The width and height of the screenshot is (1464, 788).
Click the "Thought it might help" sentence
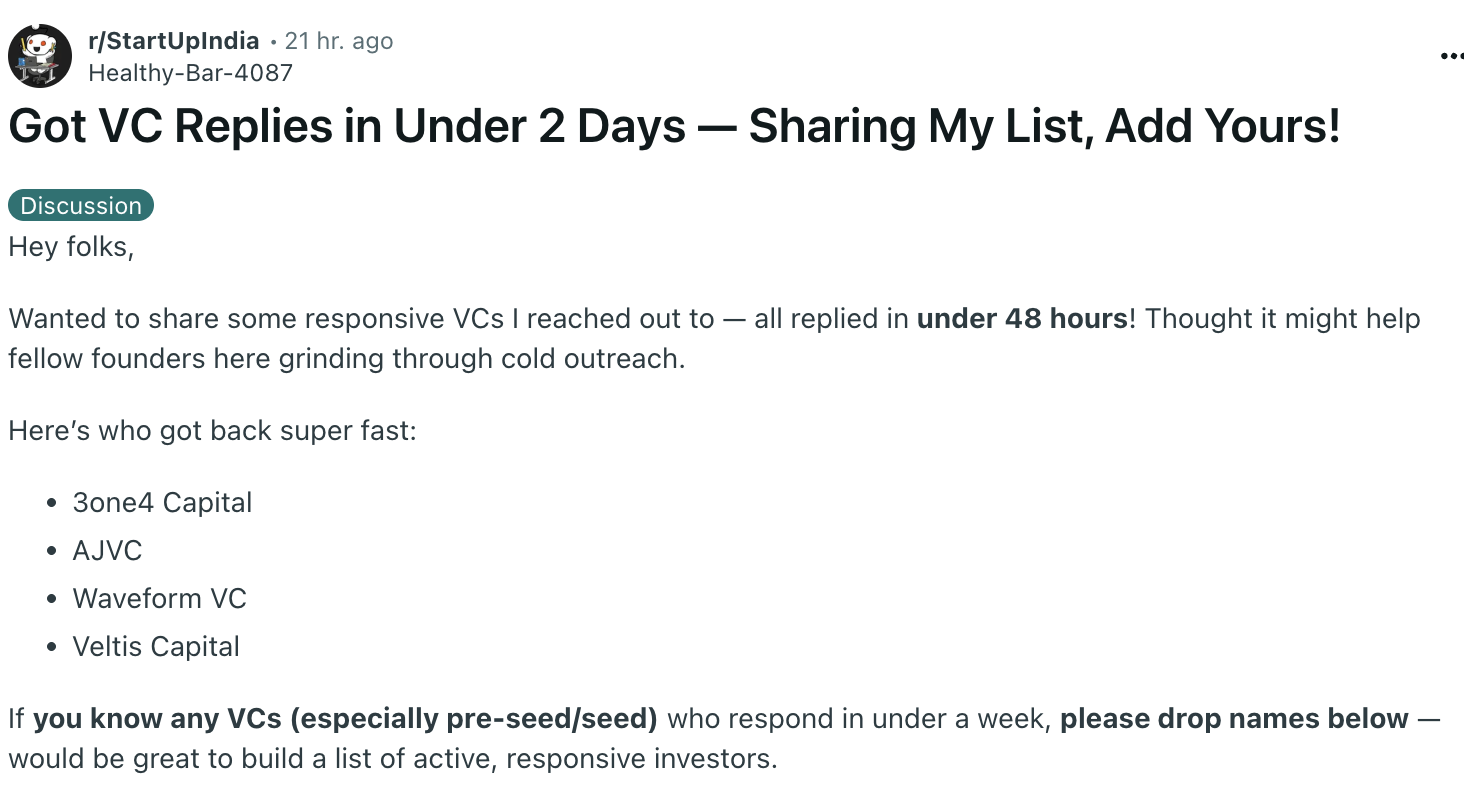tap(1282, 319)
